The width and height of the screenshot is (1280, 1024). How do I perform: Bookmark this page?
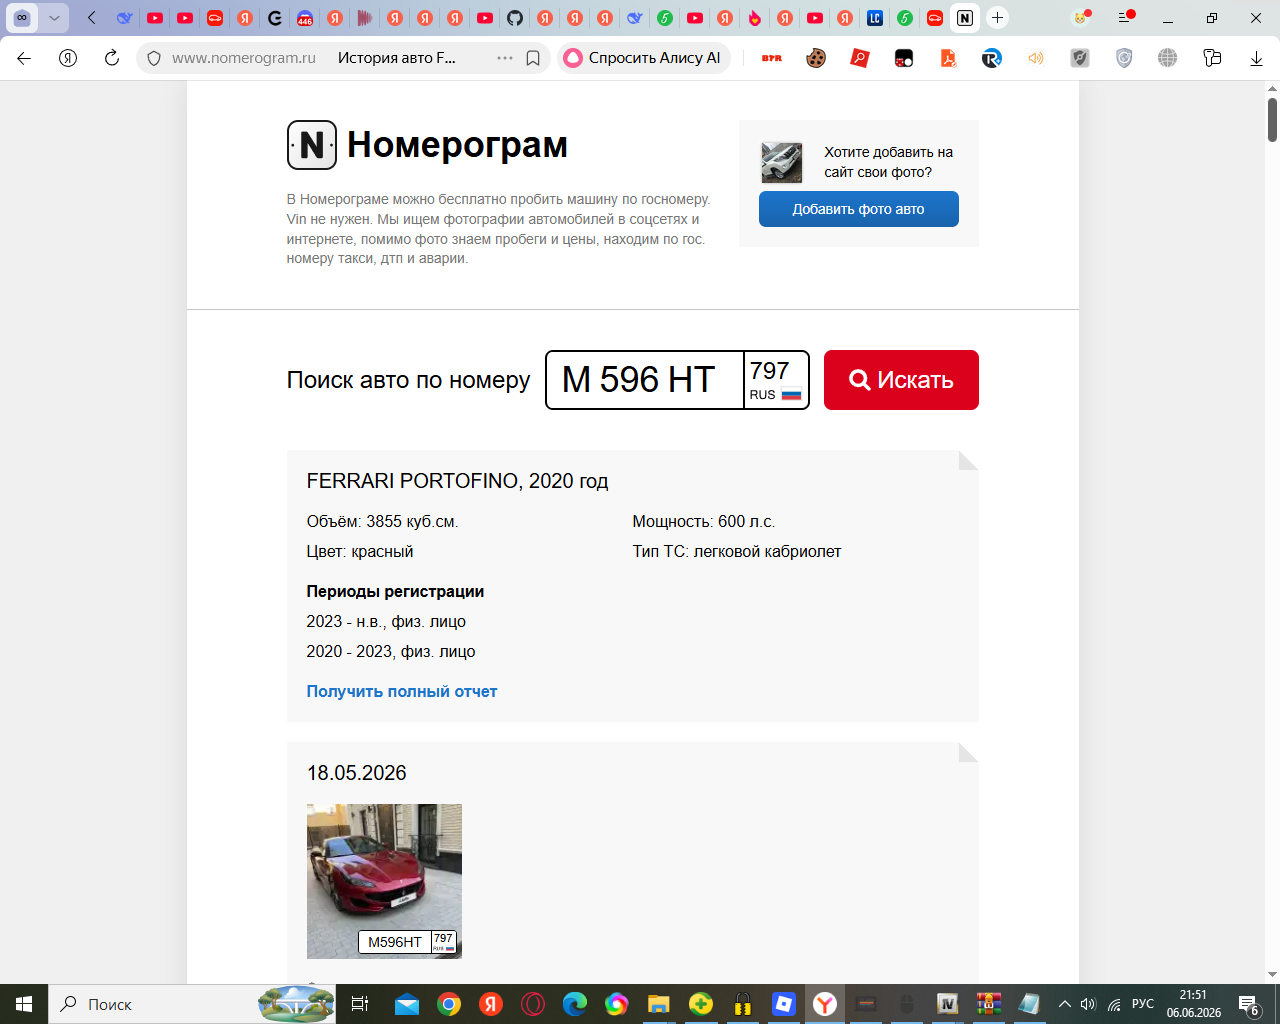coord(533,58)
